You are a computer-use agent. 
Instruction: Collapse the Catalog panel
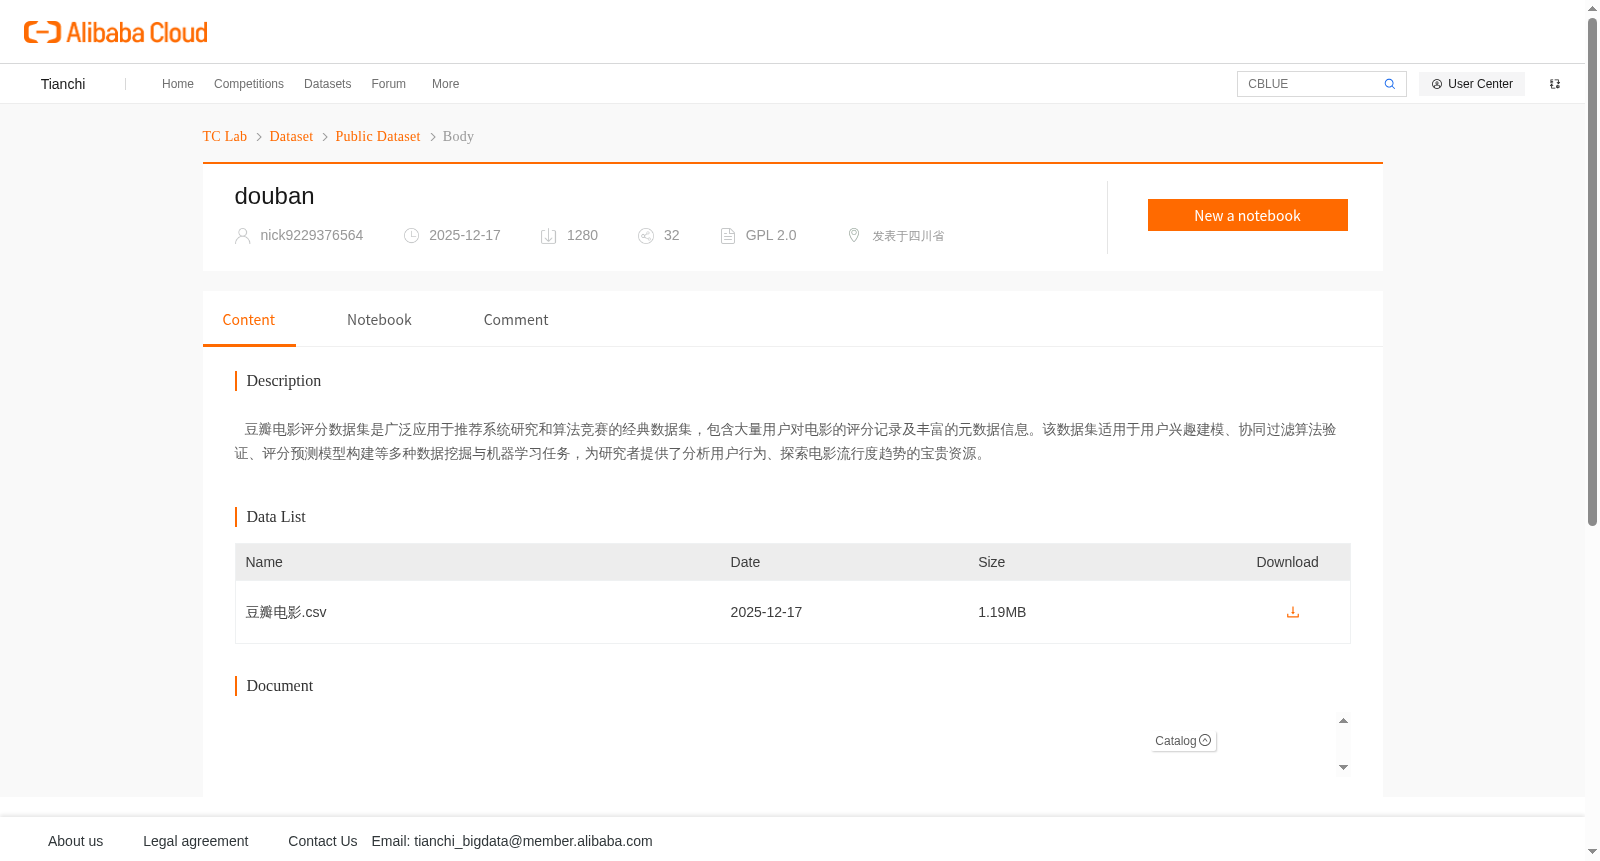click(1184, 741)
